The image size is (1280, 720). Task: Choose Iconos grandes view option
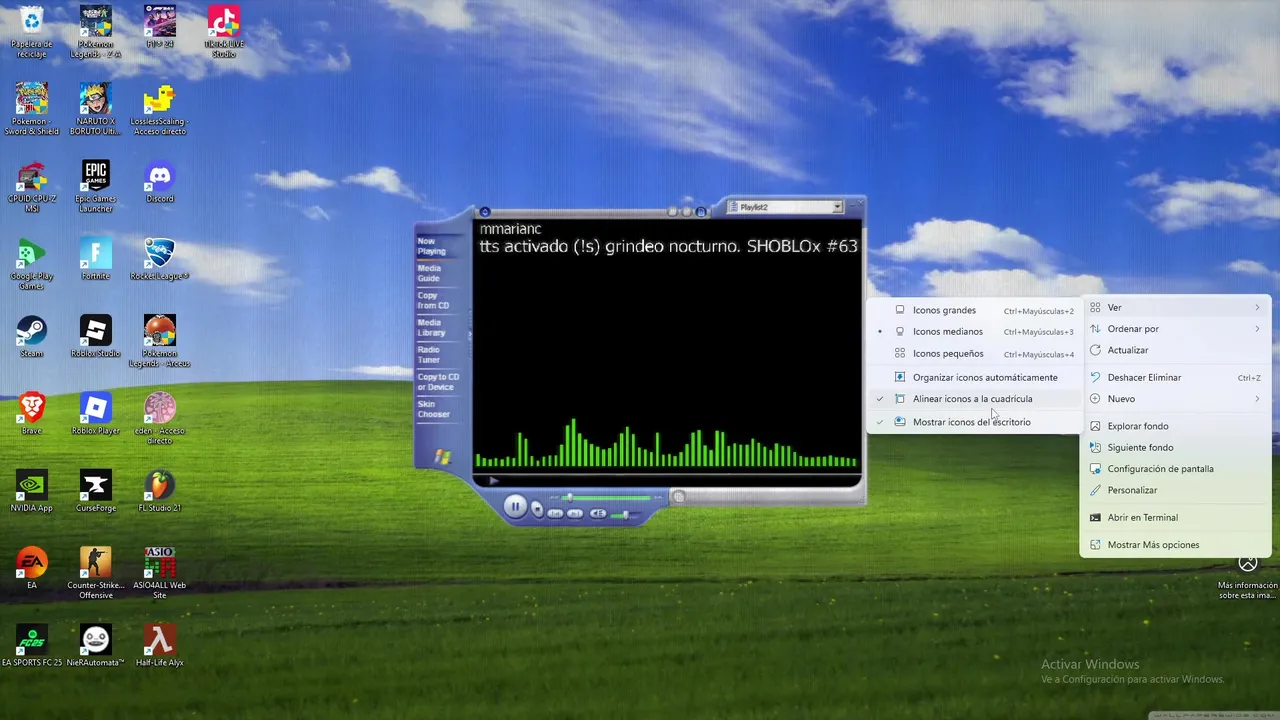974,310
